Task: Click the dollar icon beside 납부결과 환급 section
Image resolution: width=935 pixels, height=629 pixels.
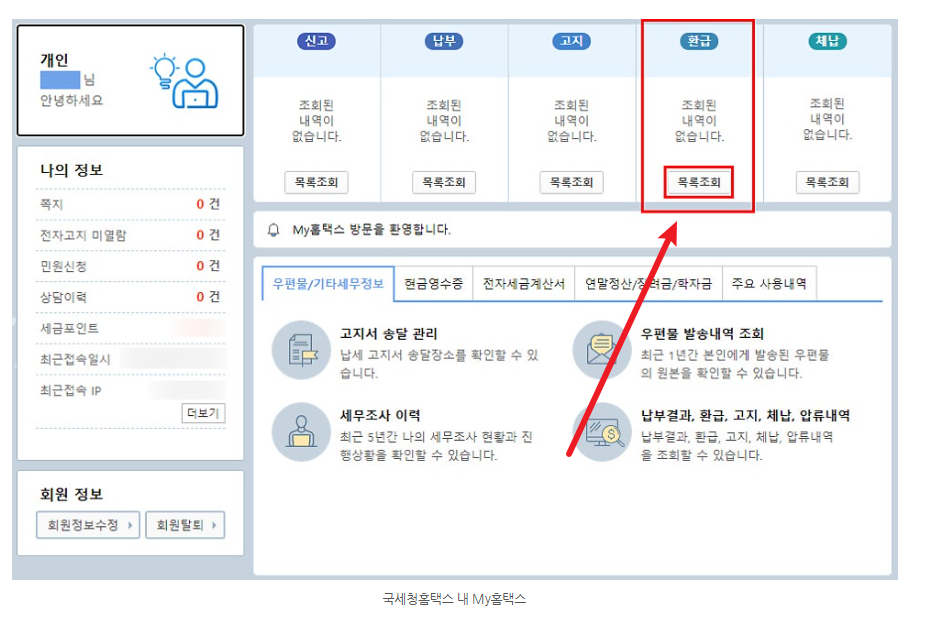Action: tap(601, 432)
